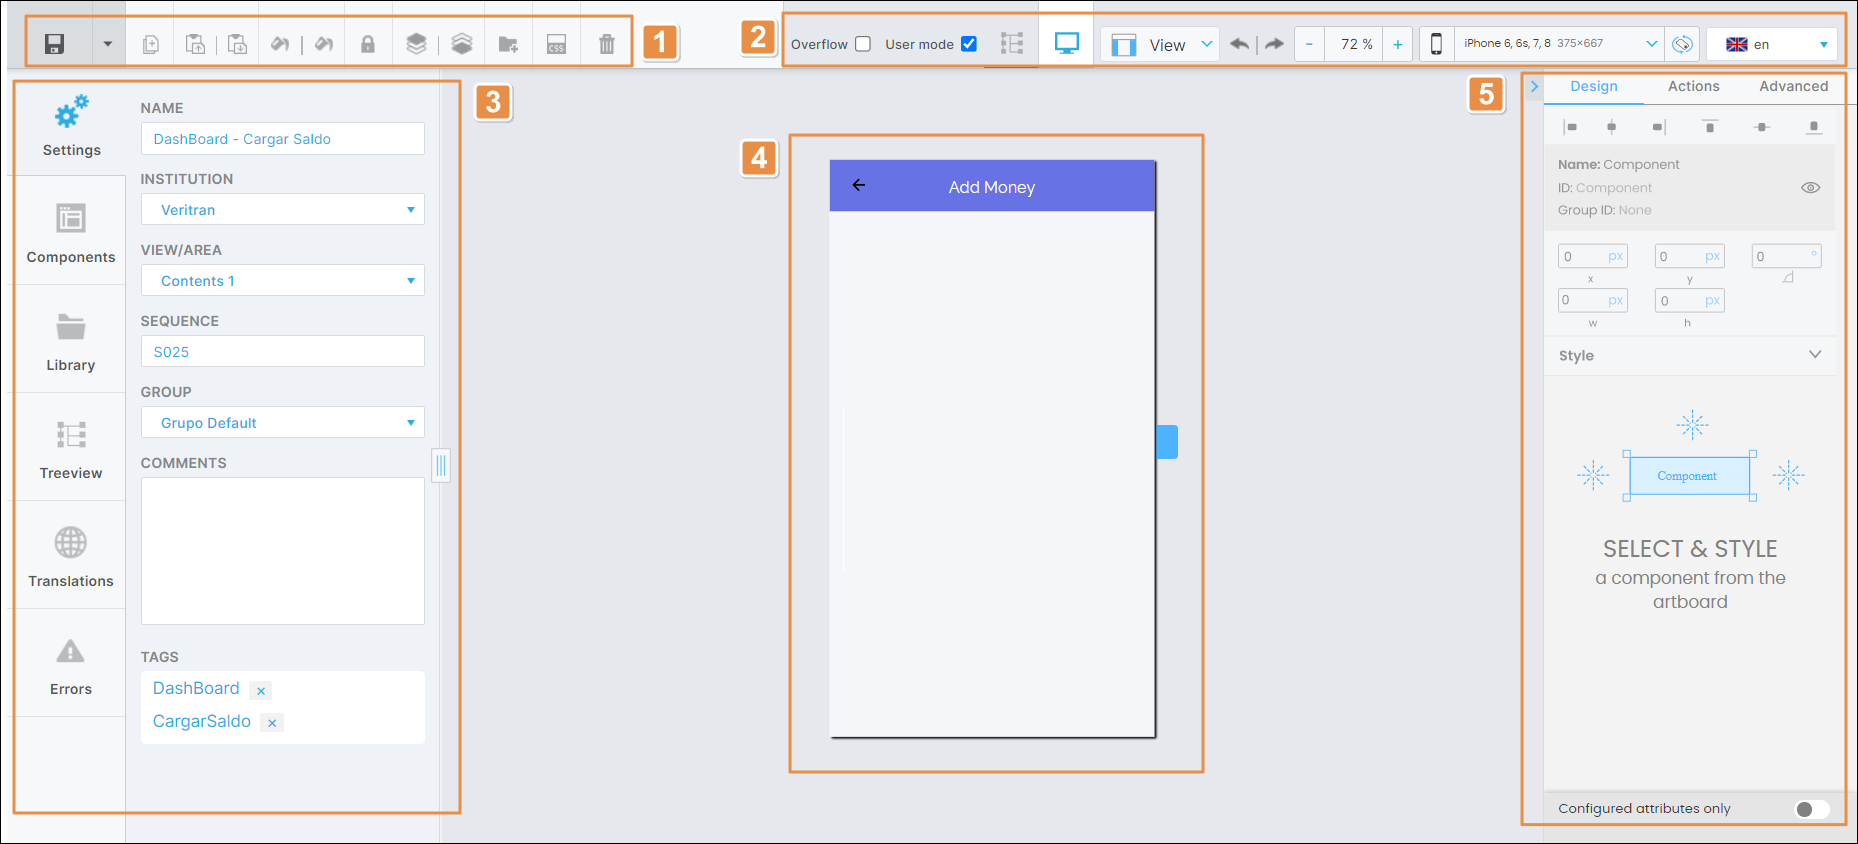The height and width of the screenshot is (844, 1858).
Task: Click the lock icon in toolbar
Action: [368, 44]
